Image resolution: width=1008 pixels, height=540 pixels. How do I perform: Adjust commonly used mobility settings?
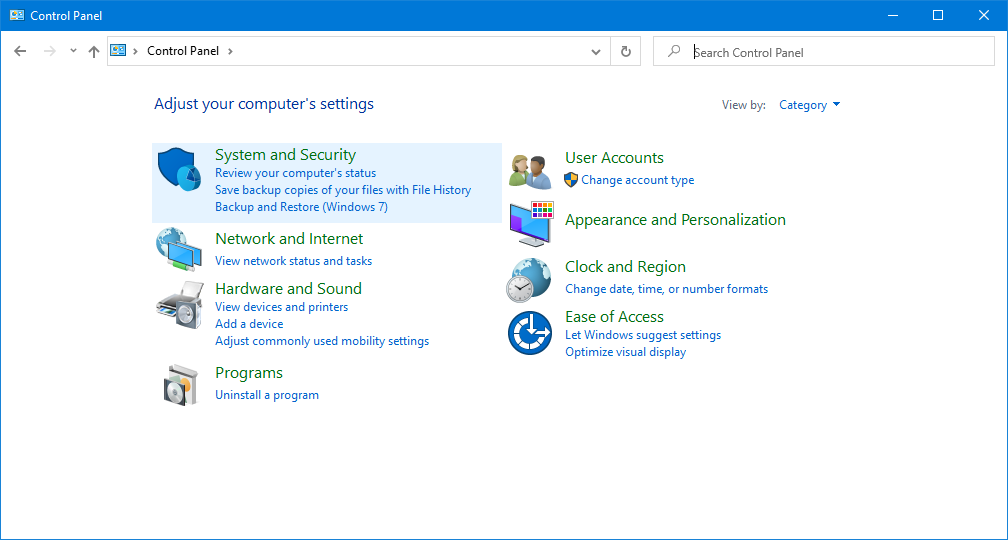click(322, 341)
